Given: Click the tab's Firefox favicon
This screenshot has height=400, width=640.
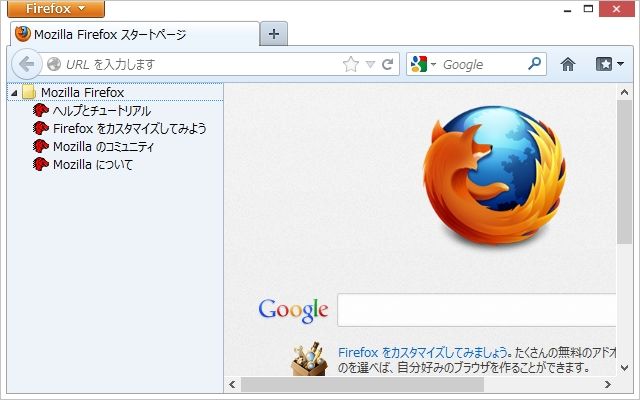Looking at the screenshot, I should click(23, 34).
